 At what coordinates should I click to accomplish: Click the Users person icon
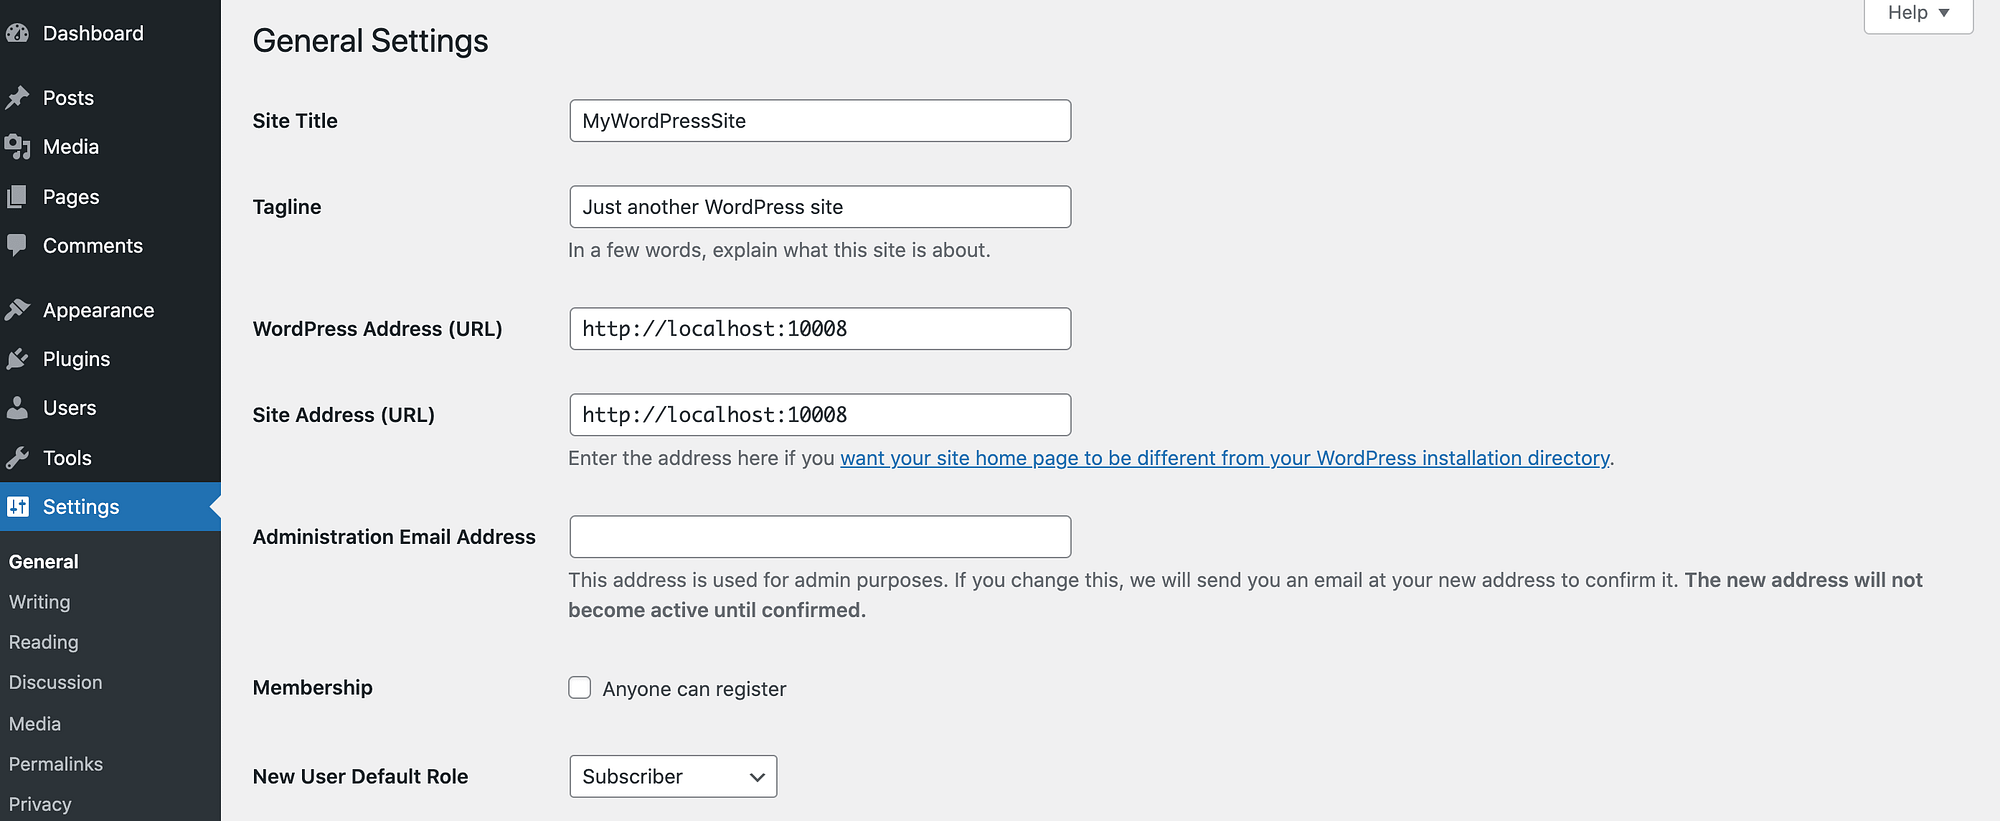17,408
